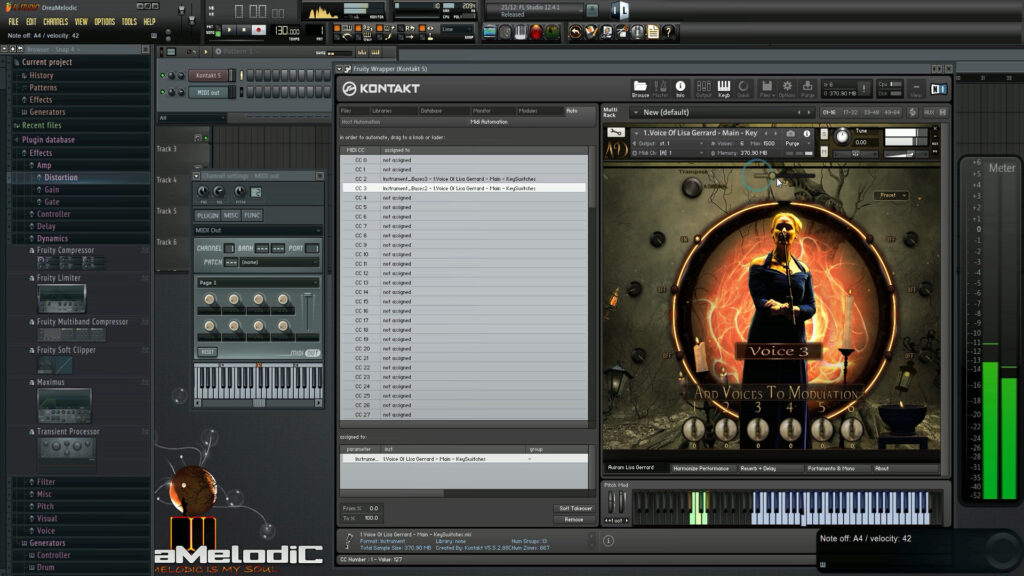Click the FL Studio mixer view icon
Image resolution: width=1024 pixels, height=576 pixels.
552,32
